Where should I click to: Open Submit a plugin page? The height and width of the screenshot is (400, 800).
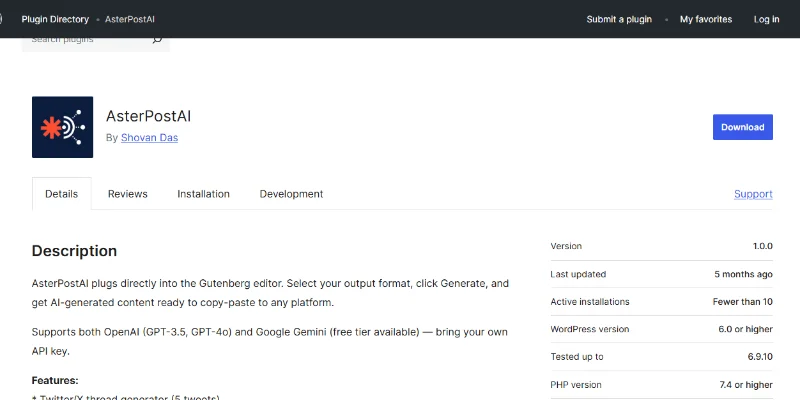(619, 19)
